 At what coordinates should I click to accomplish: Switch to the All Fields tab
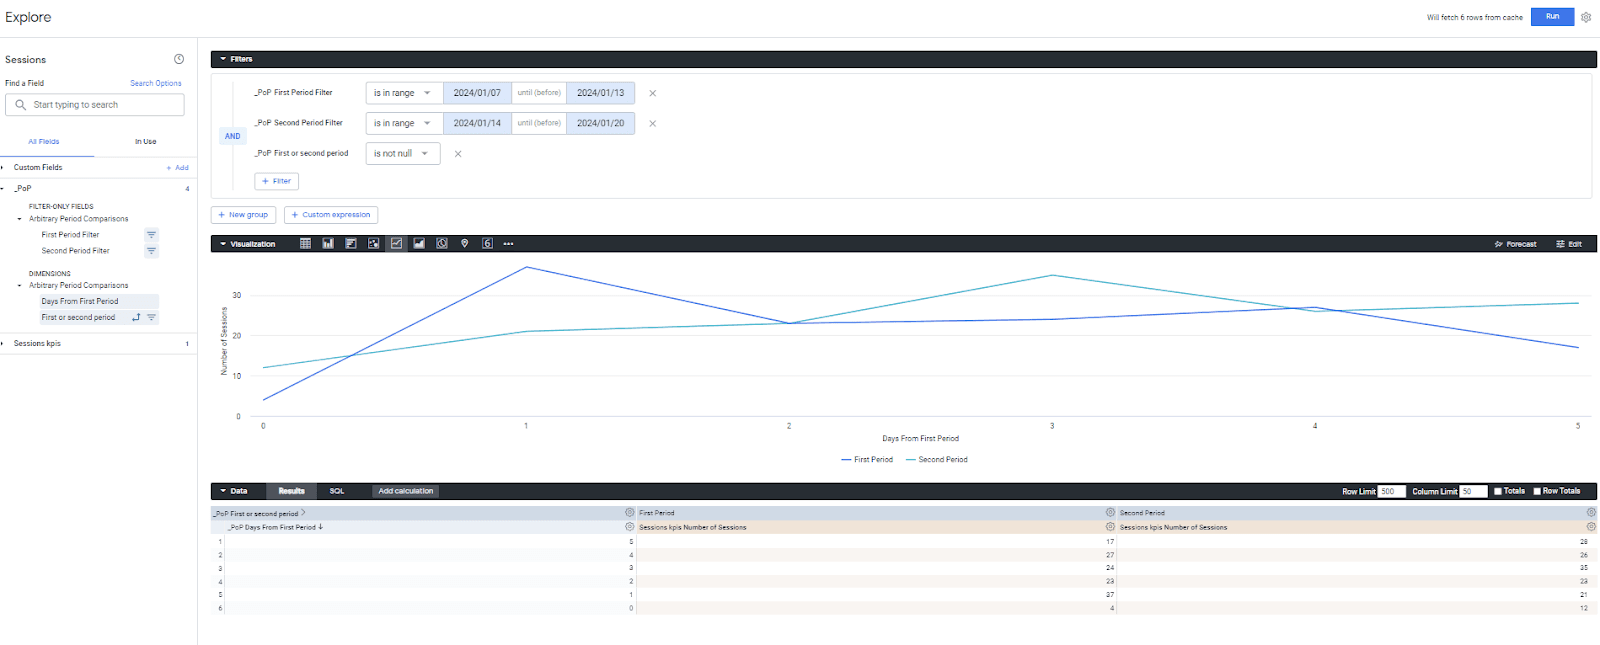click(x=44, y=142)
